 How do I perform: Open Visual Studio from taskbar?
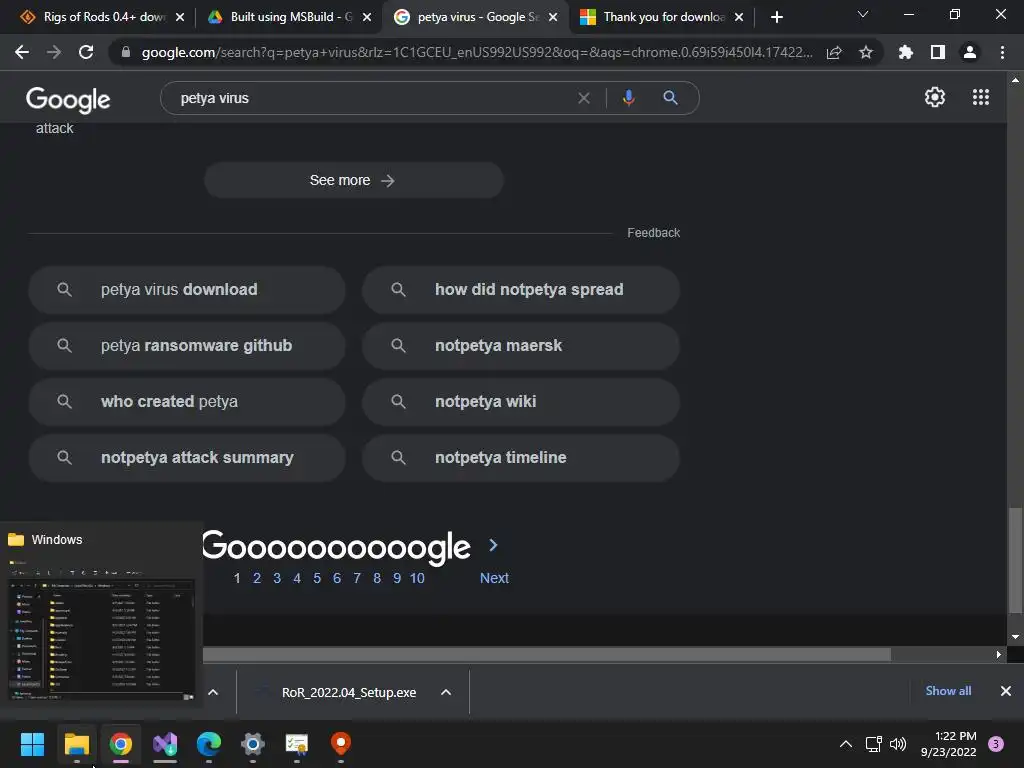pyautogui.click(x=165, y=744)
